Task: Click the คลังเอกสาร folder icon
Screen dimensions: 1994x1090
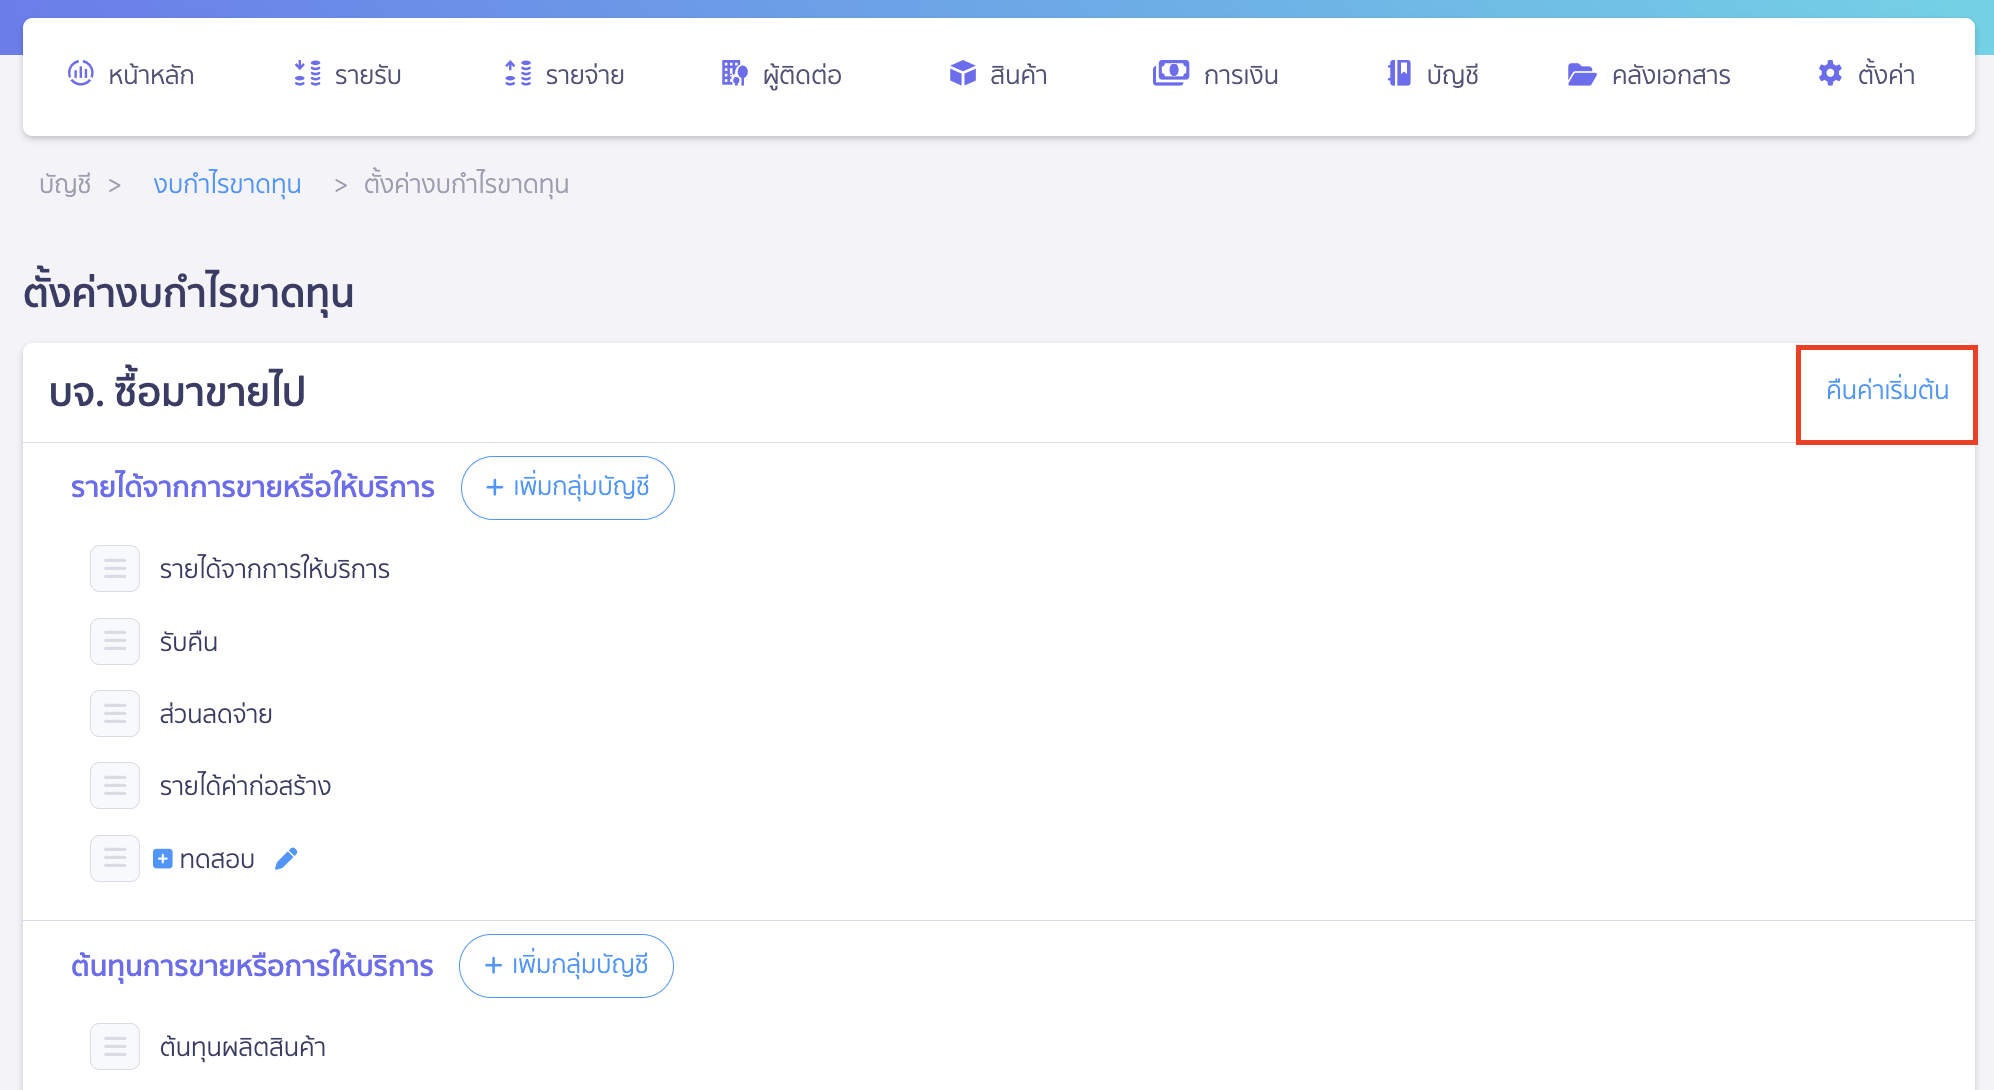Action: (1581, 74)
